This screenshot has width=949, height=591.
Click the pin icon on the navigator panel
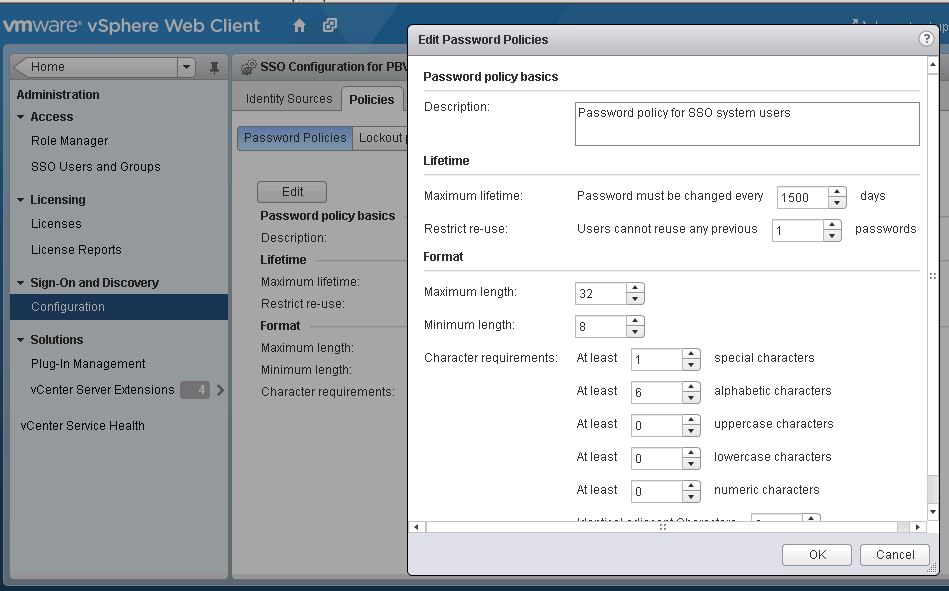coord(214,68)
